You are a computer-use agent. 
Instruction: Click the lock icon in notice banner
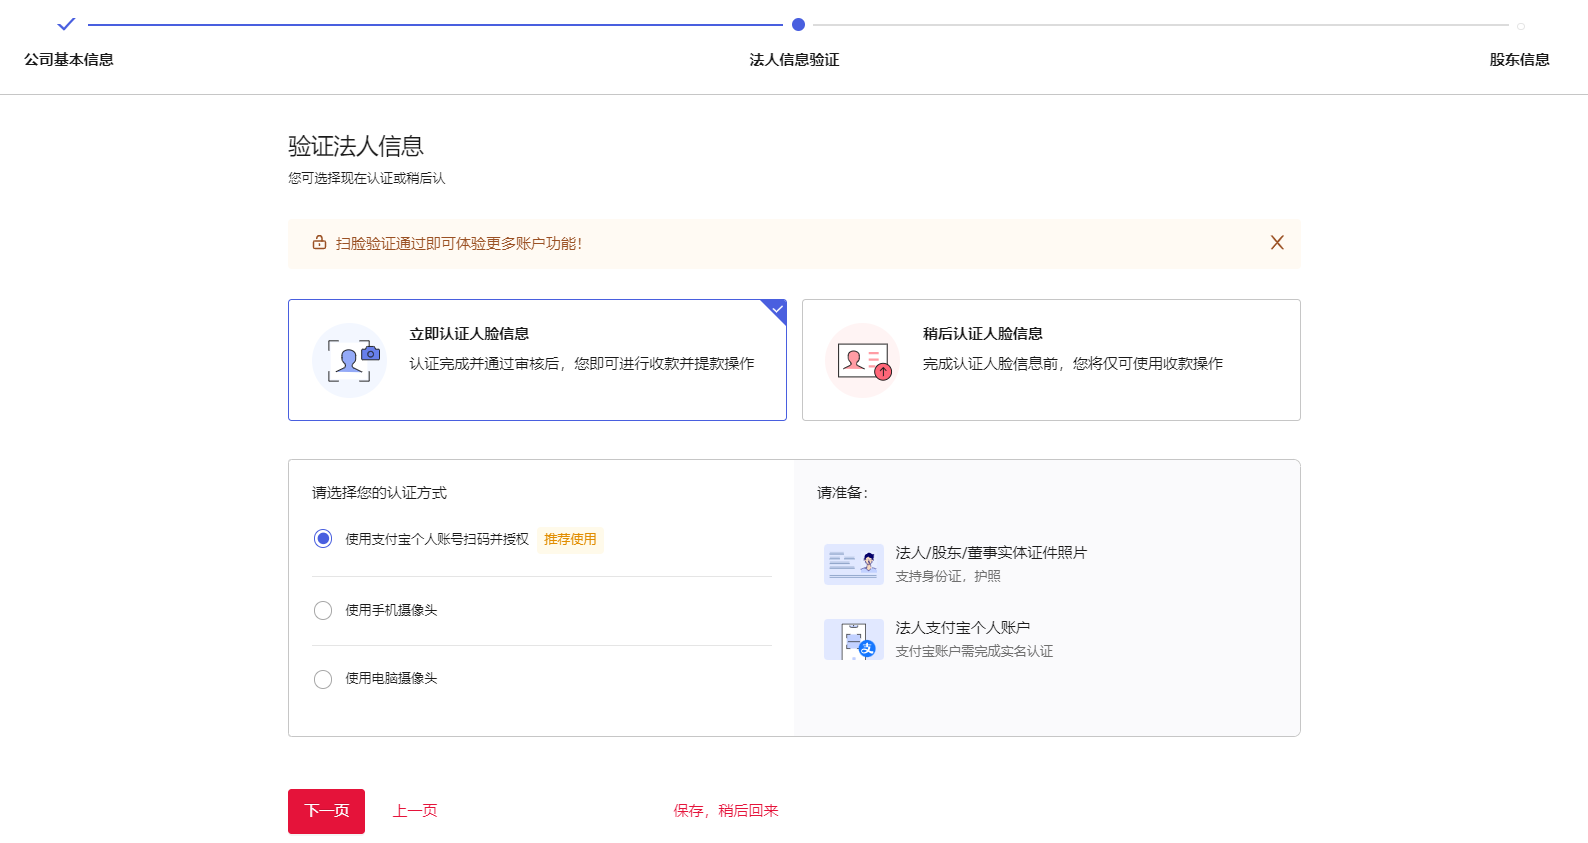pyautogui.click(x=319, y=243)
